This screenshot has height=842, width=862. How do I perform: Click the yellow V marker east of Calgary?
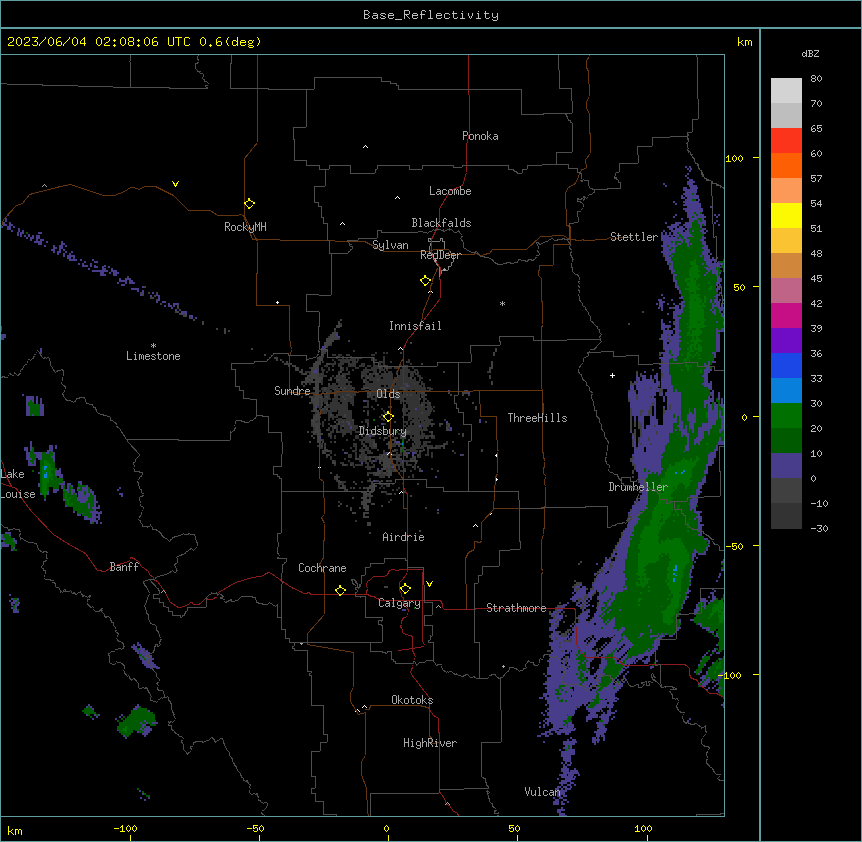pos(429,584)
